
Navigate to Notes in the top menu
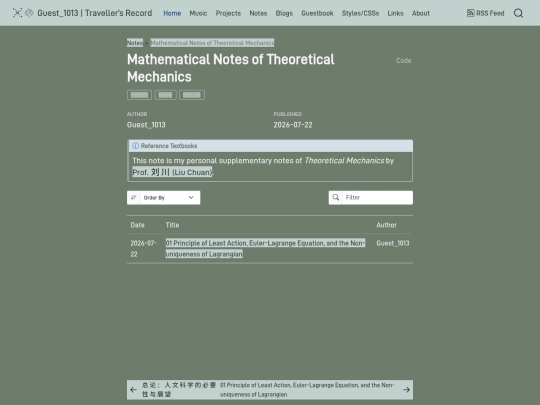pyautogui.click(x=258, y=13)
